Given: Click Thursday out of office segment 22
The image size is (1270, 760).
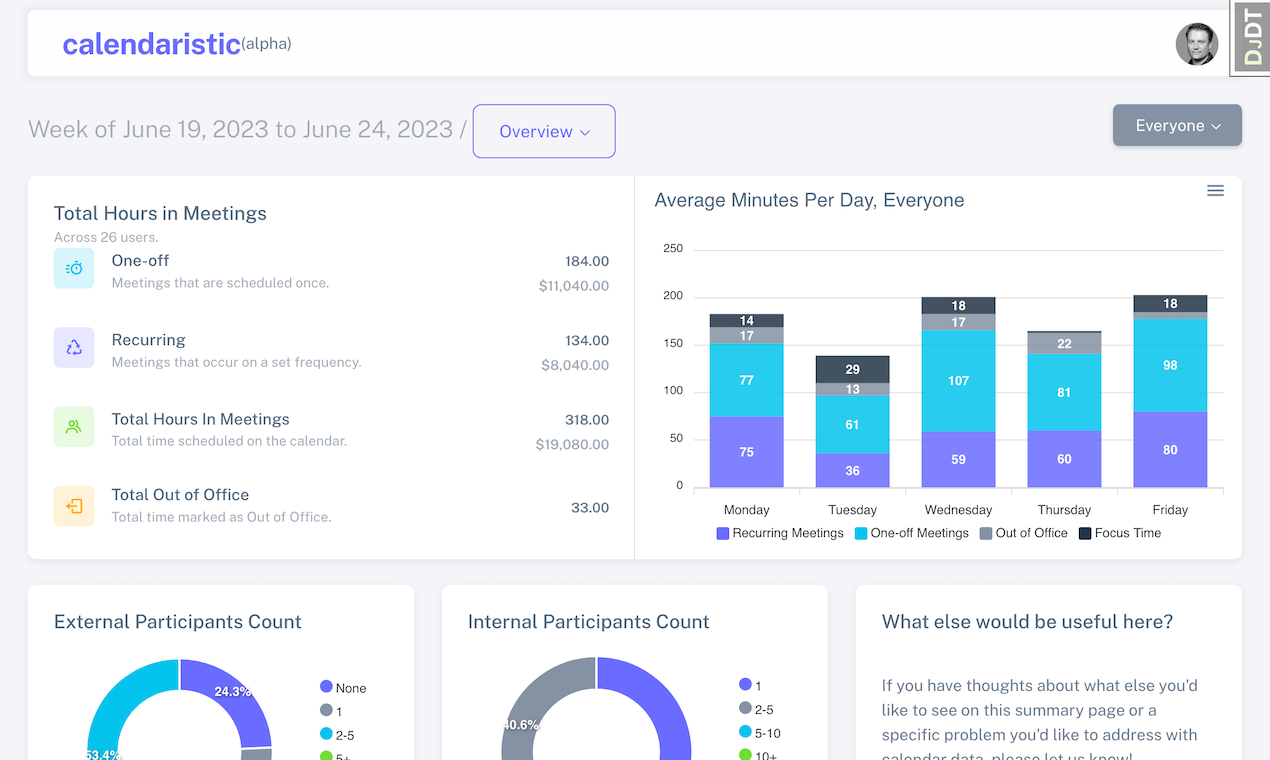Looking at the screenshot, I should click(x=1064, y=343).
